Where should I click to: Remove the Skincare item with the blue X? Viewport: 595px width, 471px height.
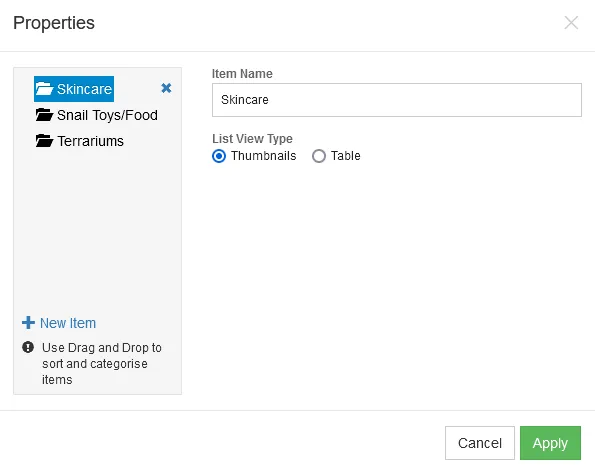(x=166, y=88)
